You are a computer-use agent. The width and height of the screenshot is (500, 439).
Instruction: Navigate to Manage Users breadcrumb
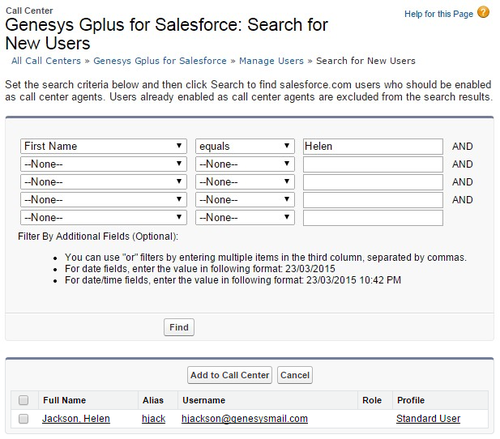pos(271,61)
